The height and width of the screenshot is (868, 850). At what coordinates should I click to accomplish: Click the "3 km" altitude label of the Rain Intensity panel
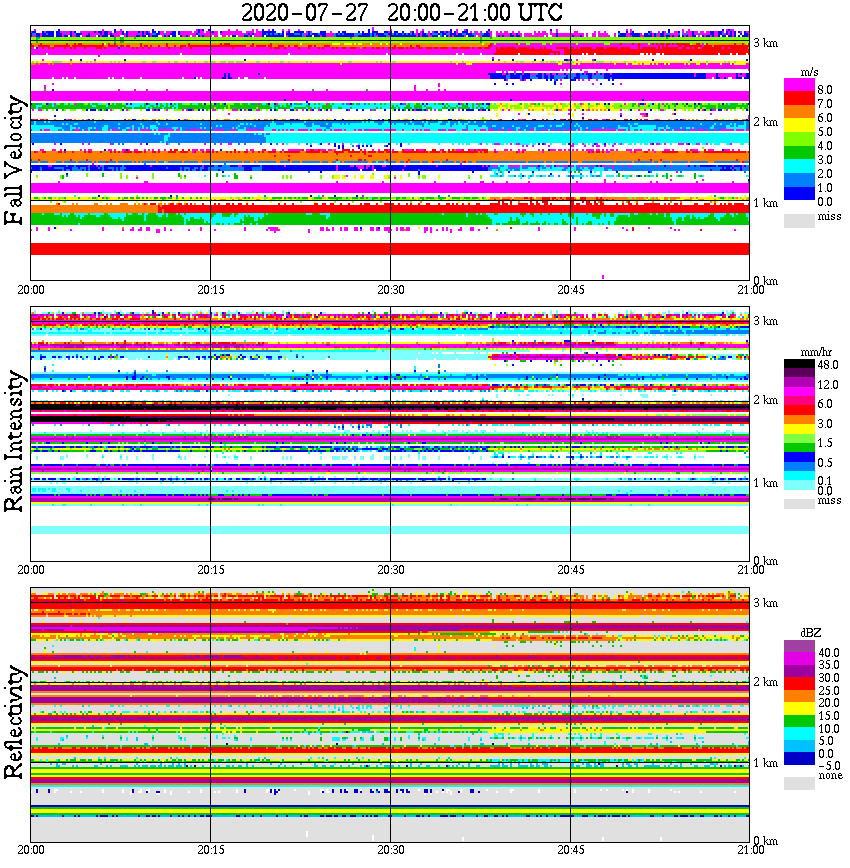click(x=766, y=321)
